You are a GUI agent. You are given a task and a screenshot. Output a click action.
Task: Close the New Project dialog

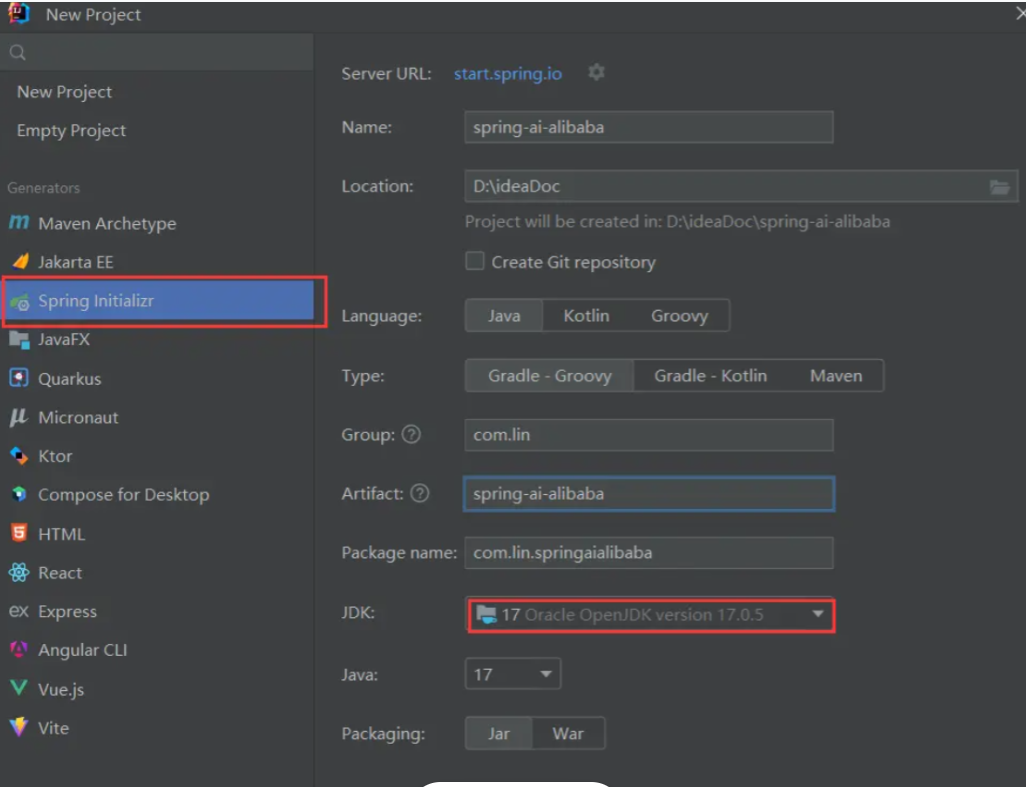1019,12
